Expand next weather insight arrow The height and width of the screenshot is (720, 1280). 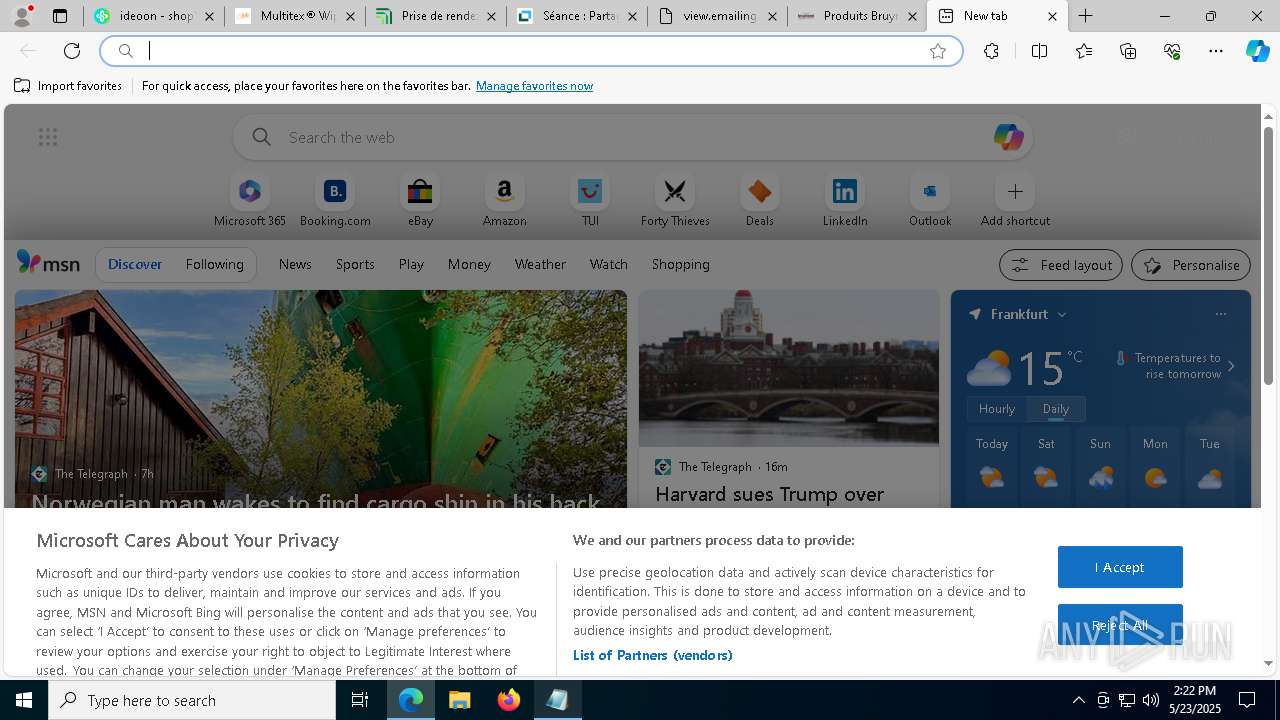[x=1231, y=366]
